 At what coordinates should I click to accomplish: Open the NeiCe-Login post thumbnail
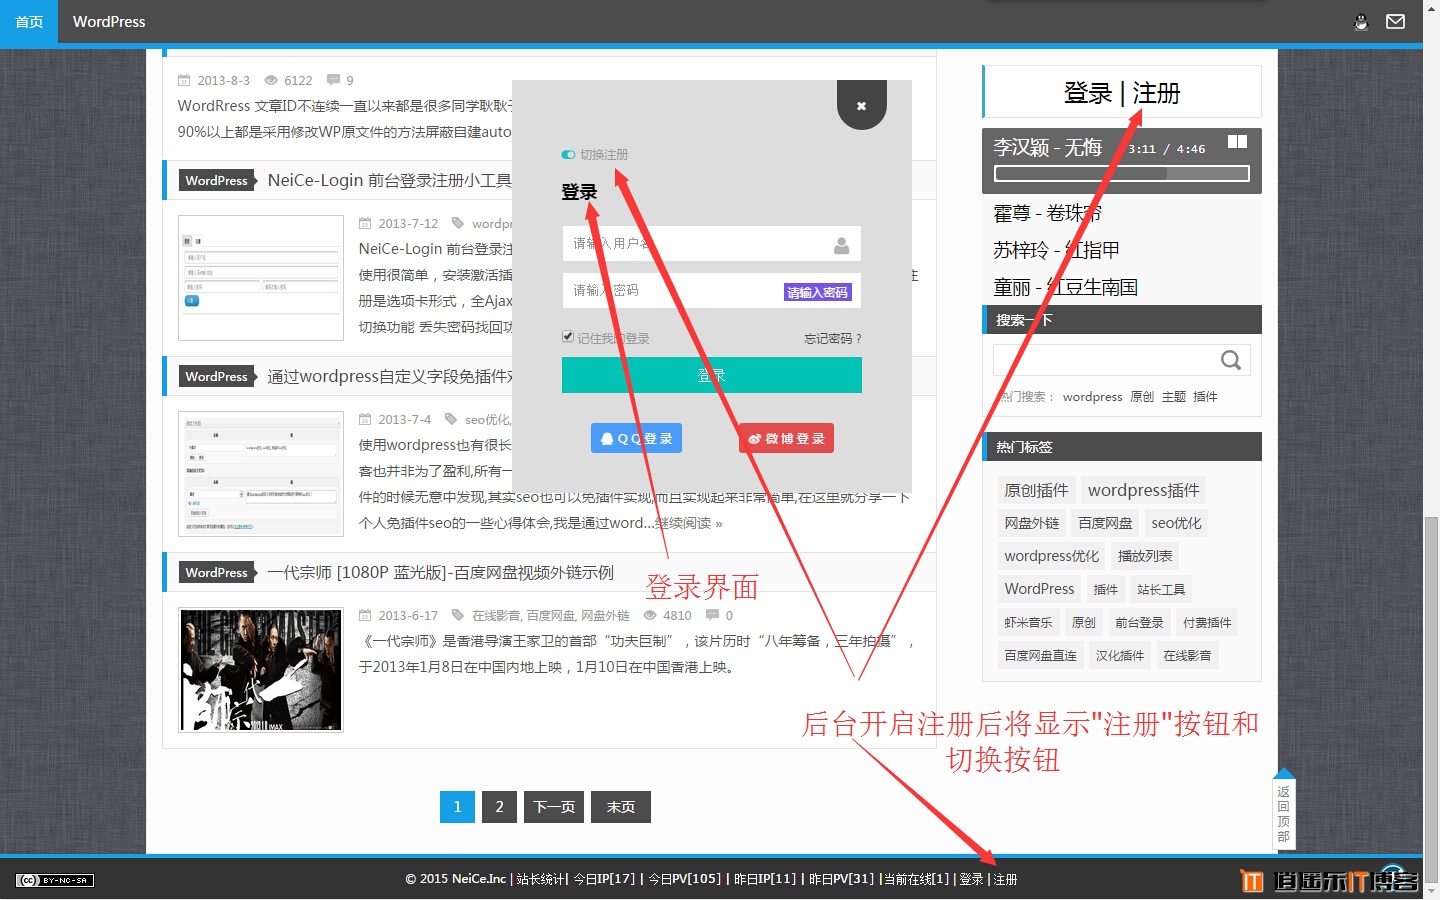(x=261, y=278)
